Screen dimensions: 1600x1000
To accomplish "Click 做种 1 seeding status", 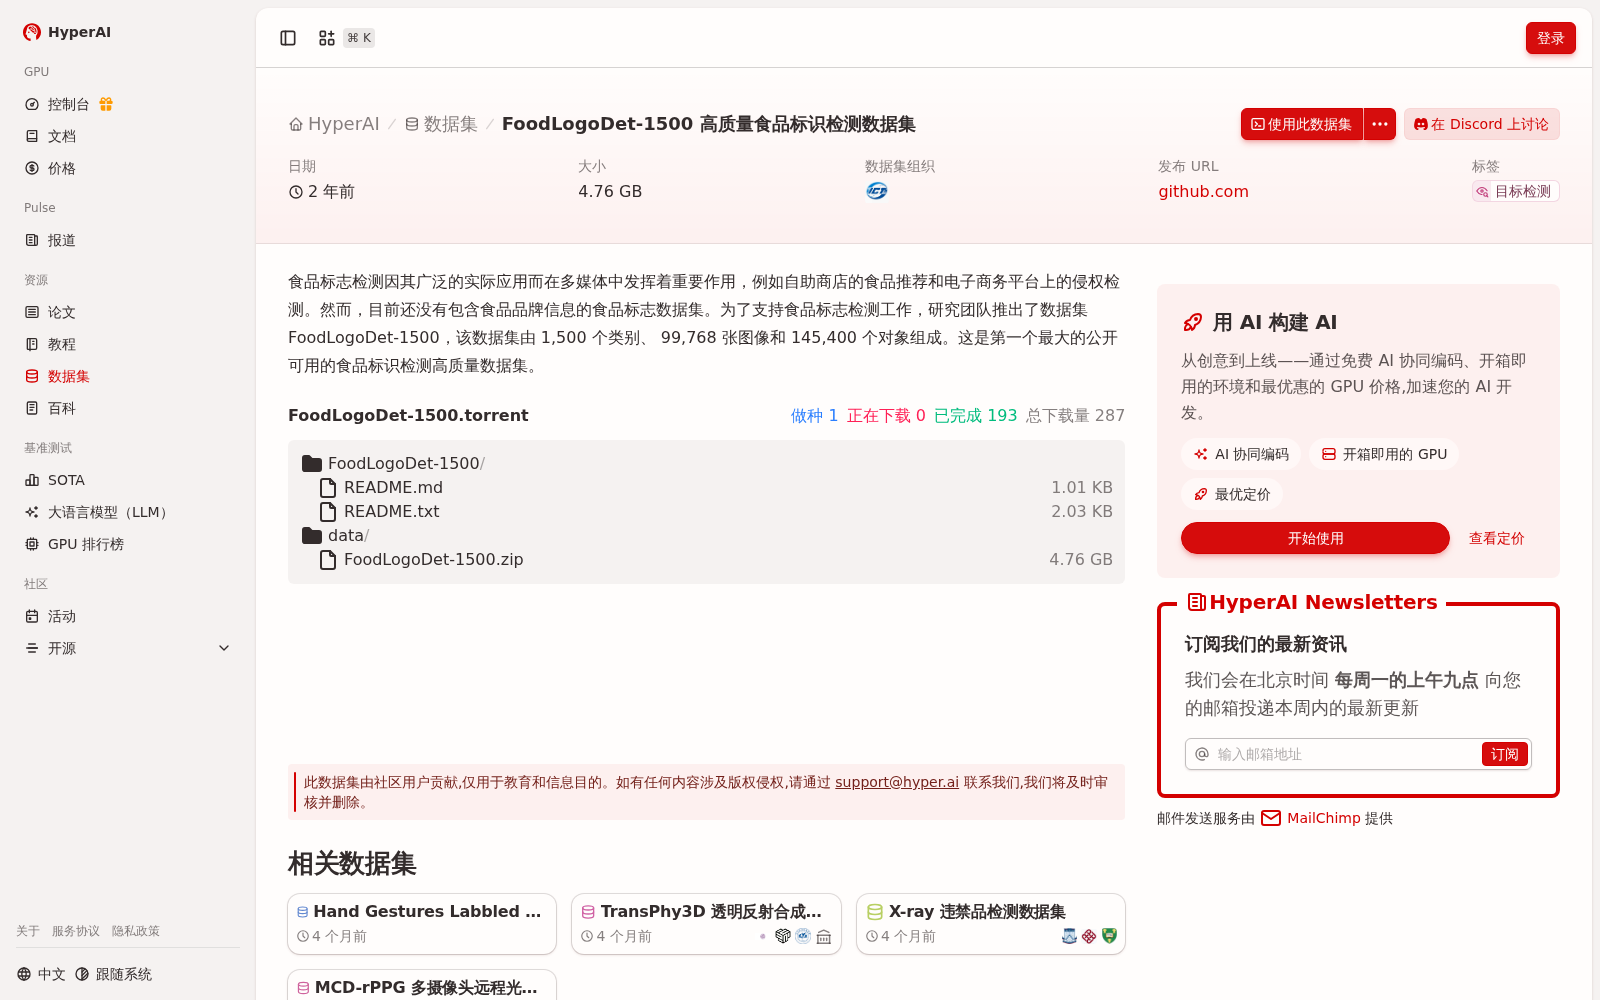I will point(814,415).
